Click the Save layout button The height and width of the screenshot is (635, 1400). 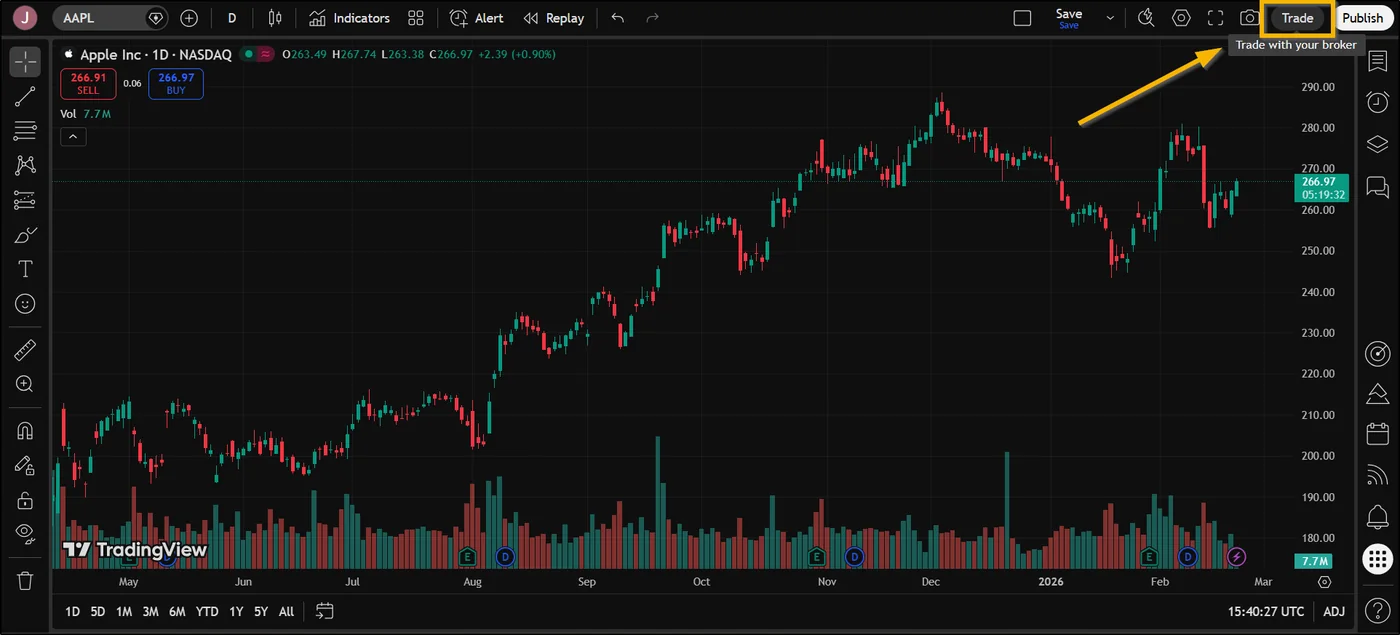click(x=1069, y=18)
